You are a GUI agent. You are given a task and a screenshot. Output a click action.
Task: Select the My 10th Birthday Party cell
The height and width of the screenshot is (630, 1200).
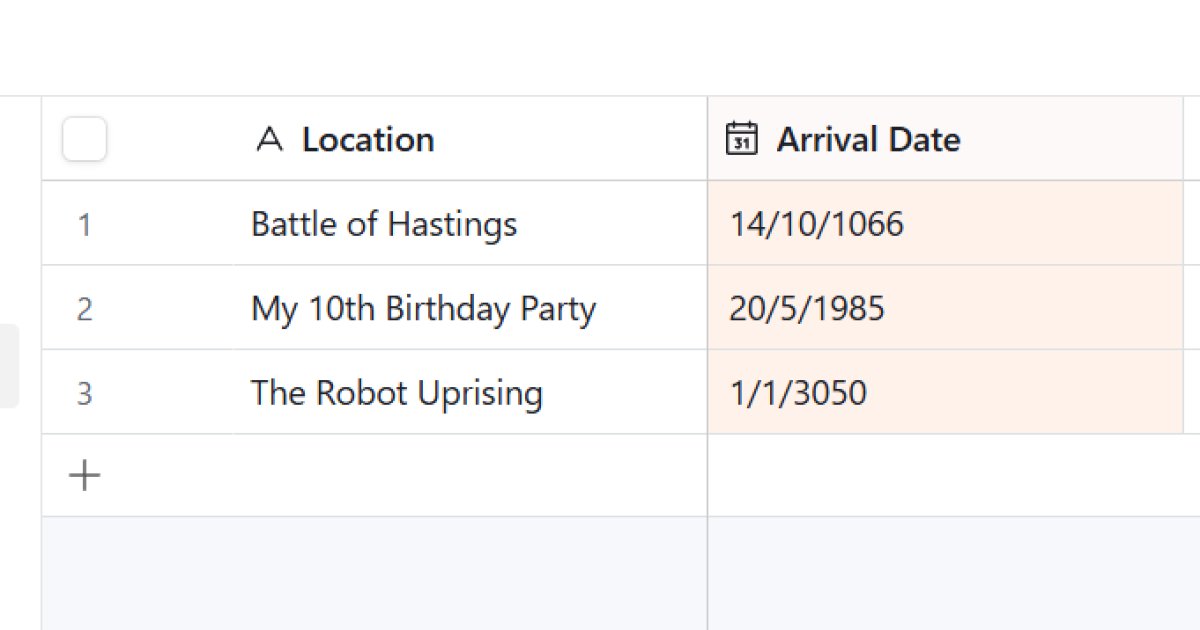coord(423,308)
